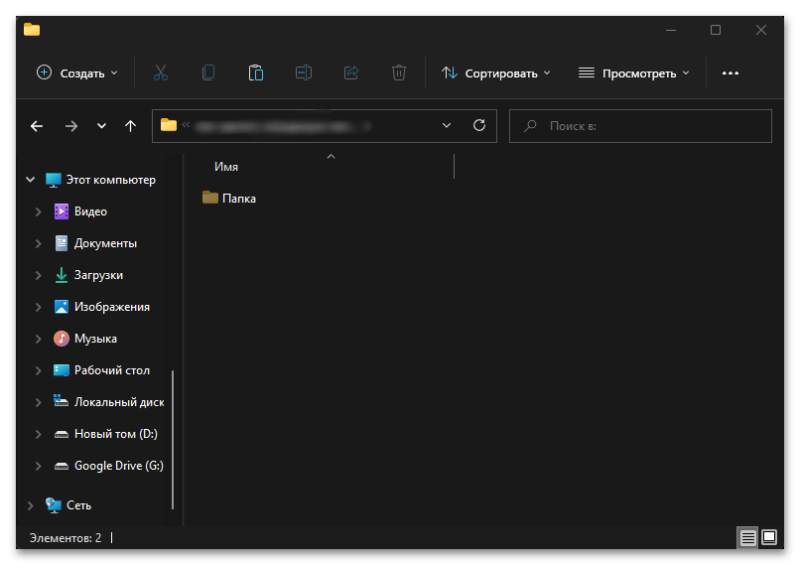Refresh the current folder view
The height and width of the screenshot is (565, 800).
pos(479,126)
